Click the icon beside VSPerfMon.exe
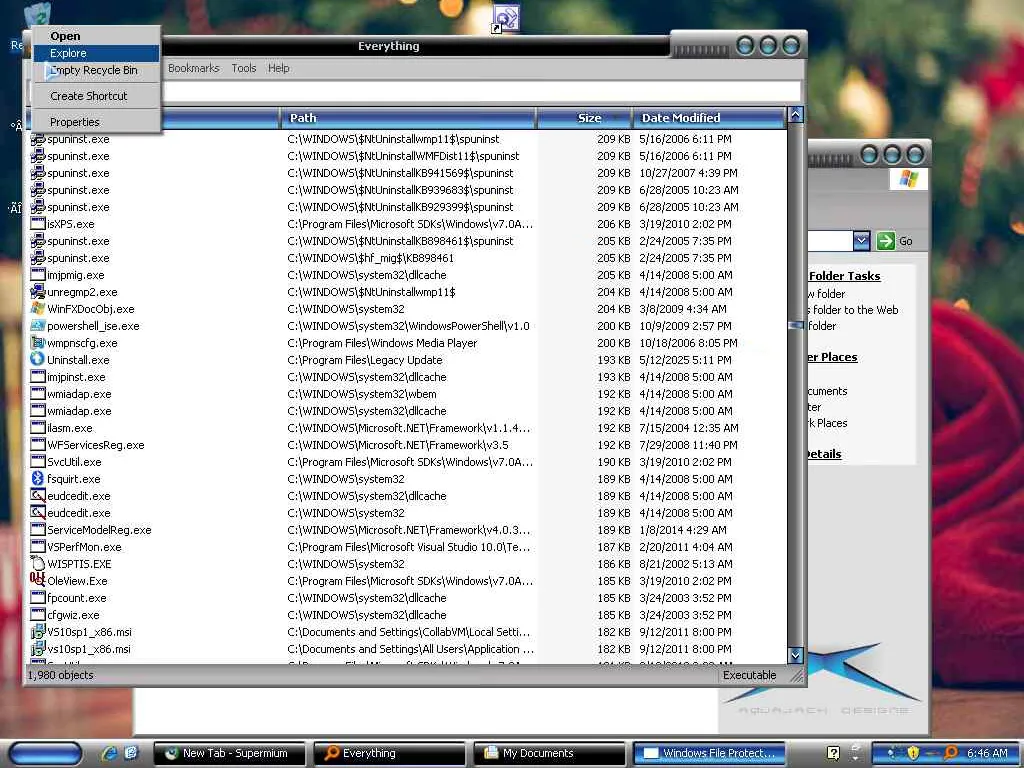1024x768 pixels. pos(37,546)
